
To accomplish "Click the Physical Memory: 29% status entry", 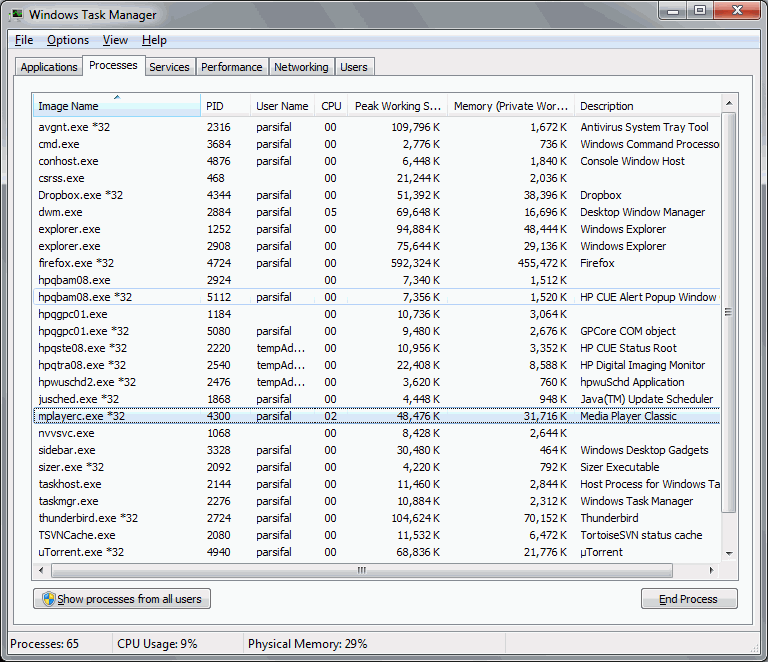I will (x=308, y=643).
